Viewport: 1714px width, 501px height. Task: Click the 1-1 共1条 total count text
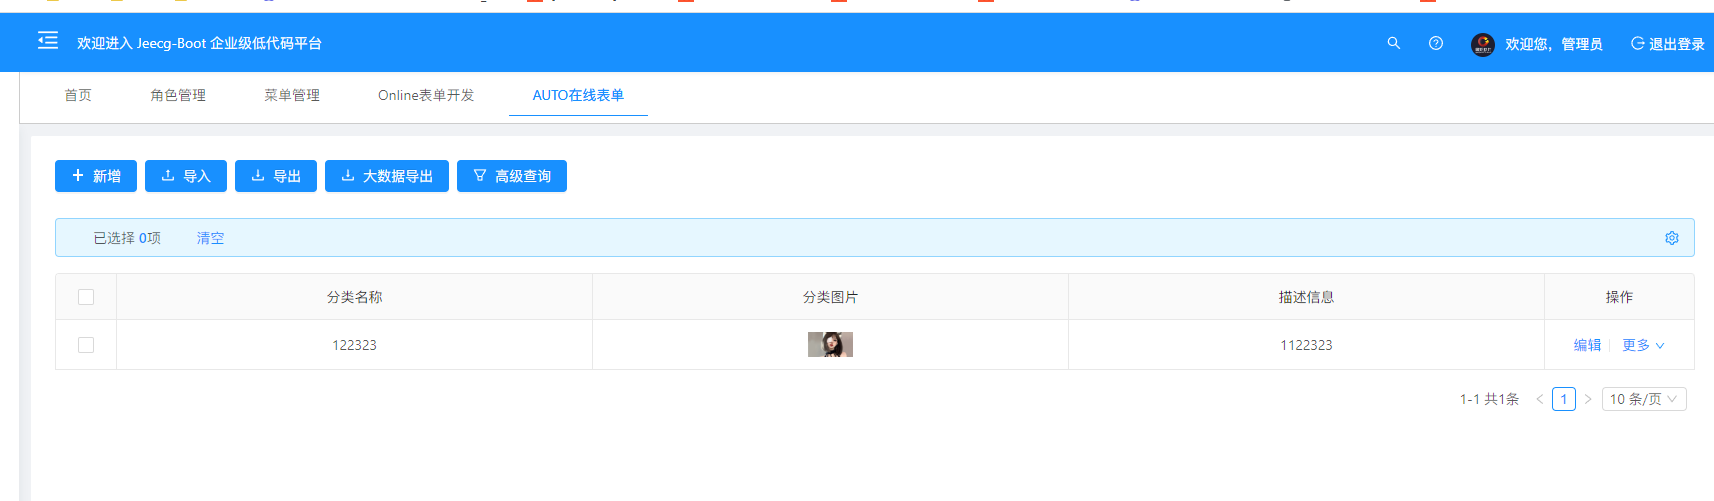pyautogui.click(x=1489, y=399)
